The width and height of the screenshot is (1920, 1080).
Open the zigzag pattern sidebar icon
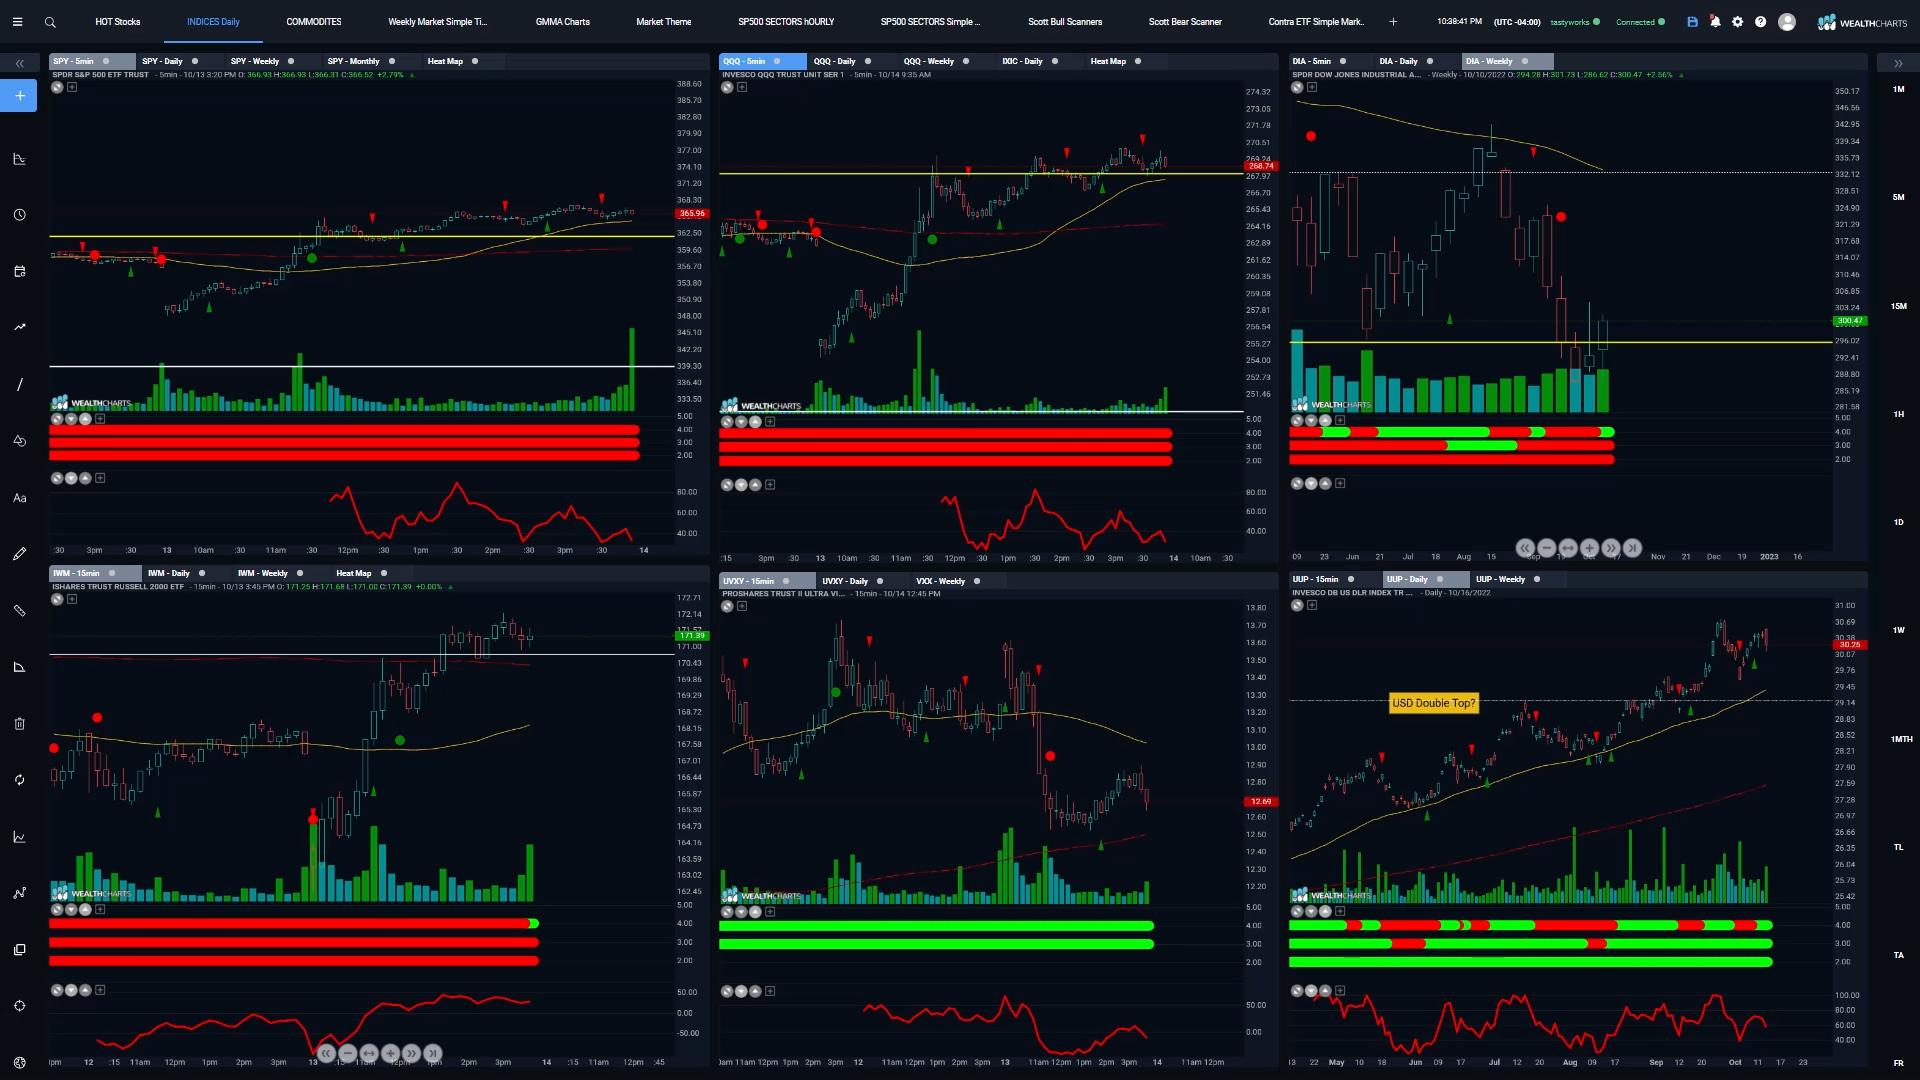pyautogui.click(x=19, y=893)
